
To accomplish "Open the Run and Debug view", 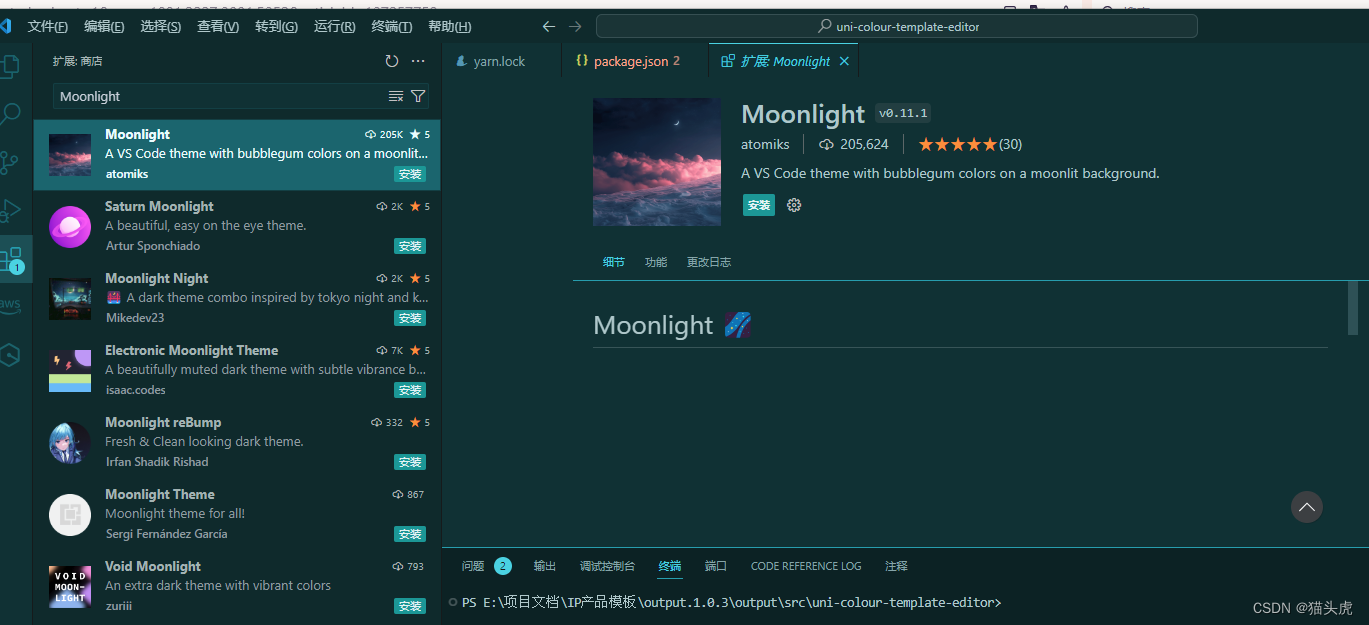I will pyautogui.click(x=13, y=210).
